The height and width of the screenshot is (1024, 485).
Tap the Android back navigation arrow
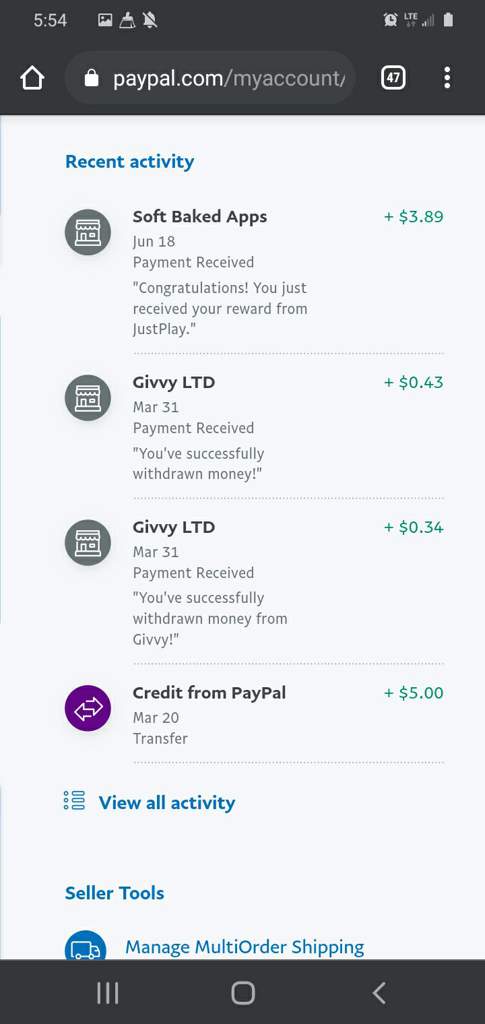(379, 993)
